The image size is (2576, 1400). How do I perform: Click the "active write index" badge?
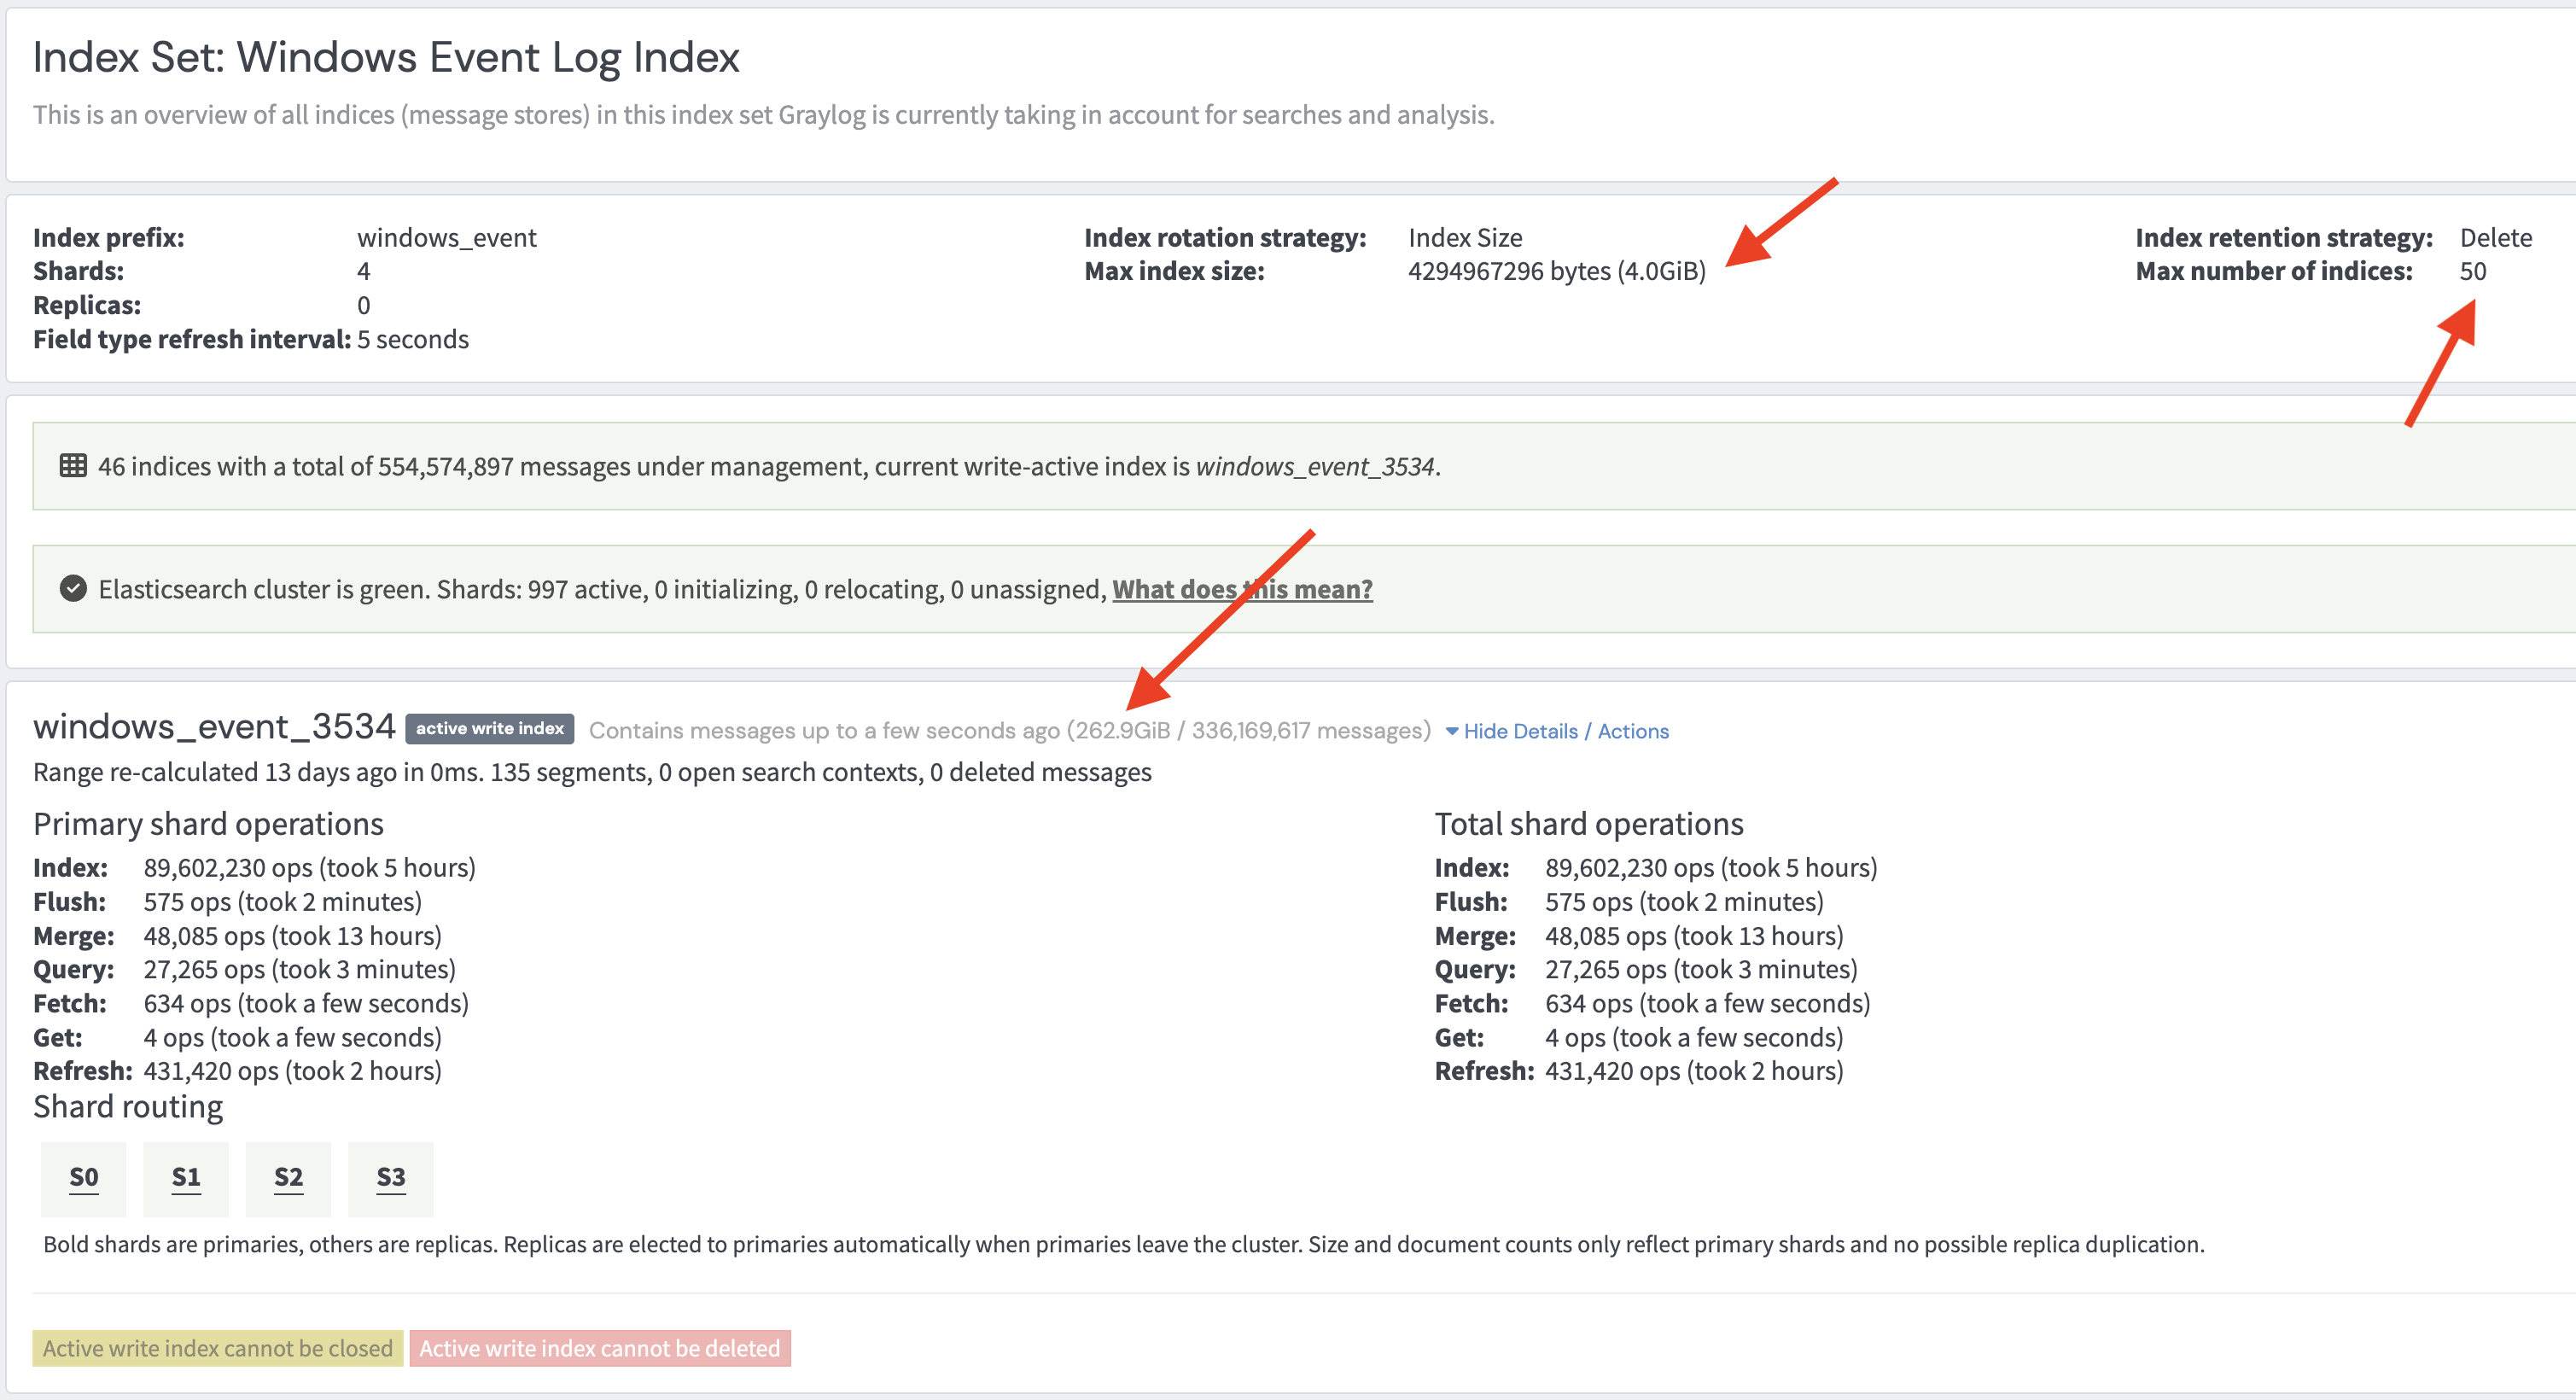(x=490, y=729)
